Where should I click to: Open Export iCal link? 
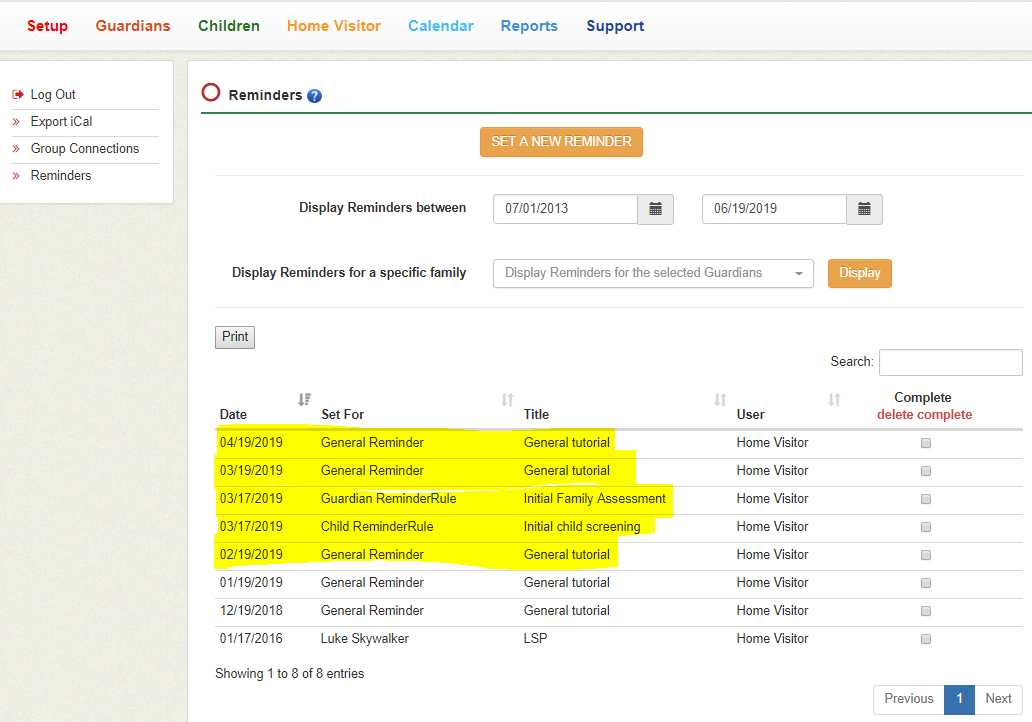pos(61,122)
